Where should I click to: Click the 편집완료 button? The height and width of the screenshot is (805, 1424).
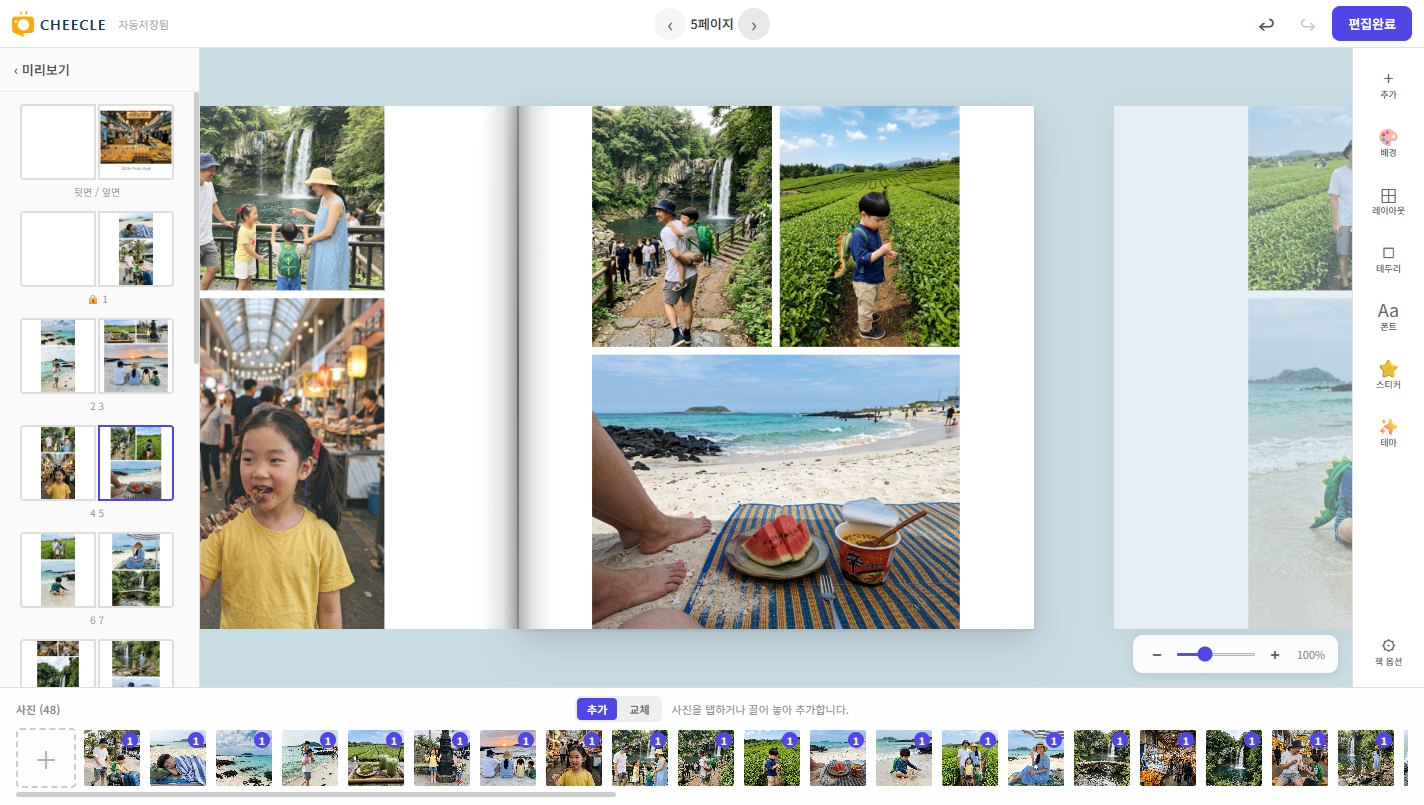[1372, 24]
